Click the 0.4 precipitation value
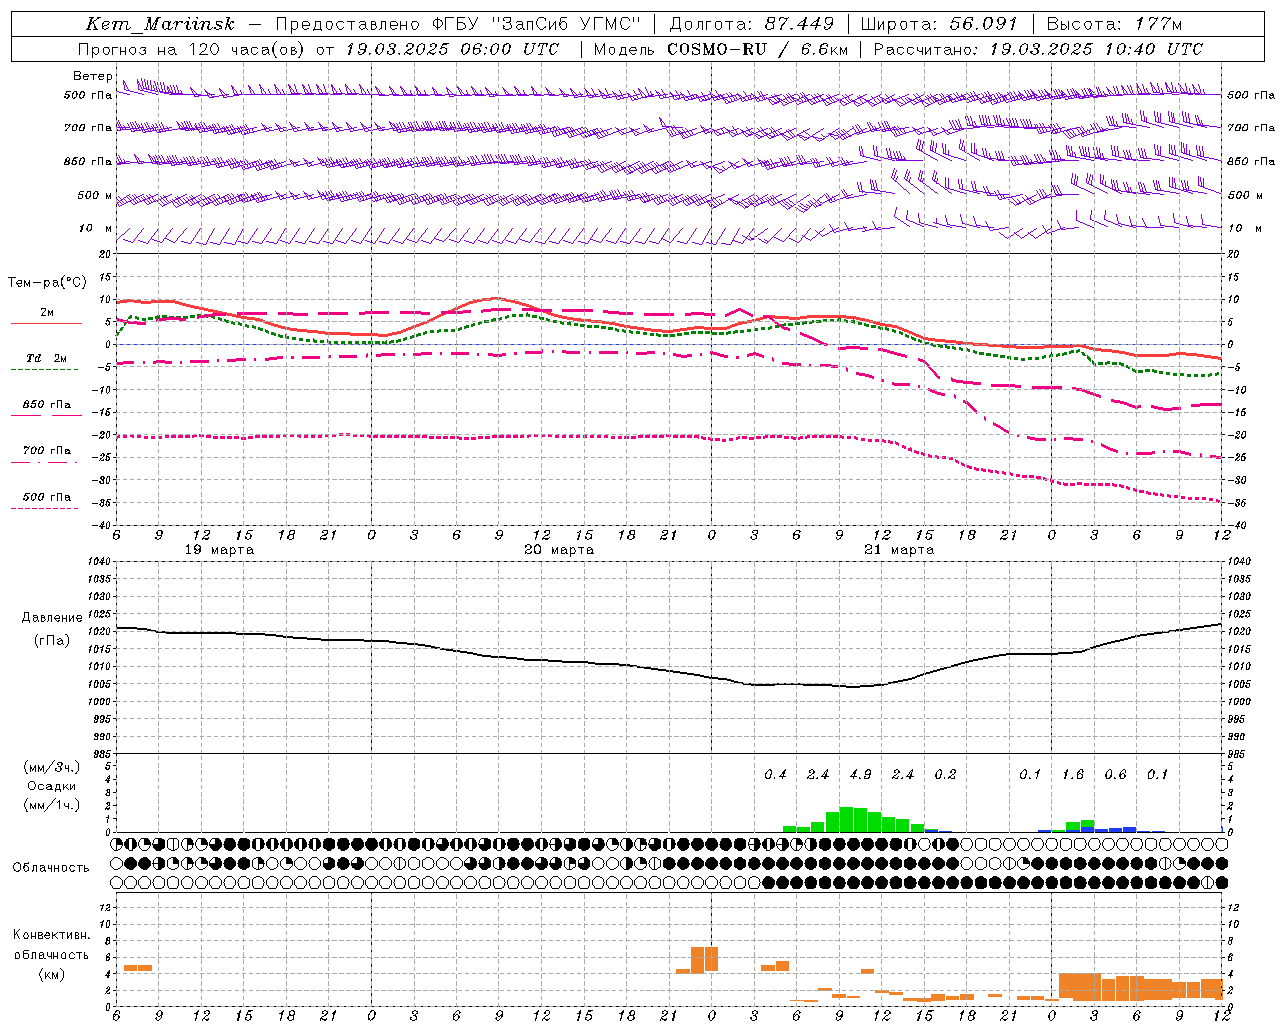Screen dimensions: 1280x1024 click(775, 775)
